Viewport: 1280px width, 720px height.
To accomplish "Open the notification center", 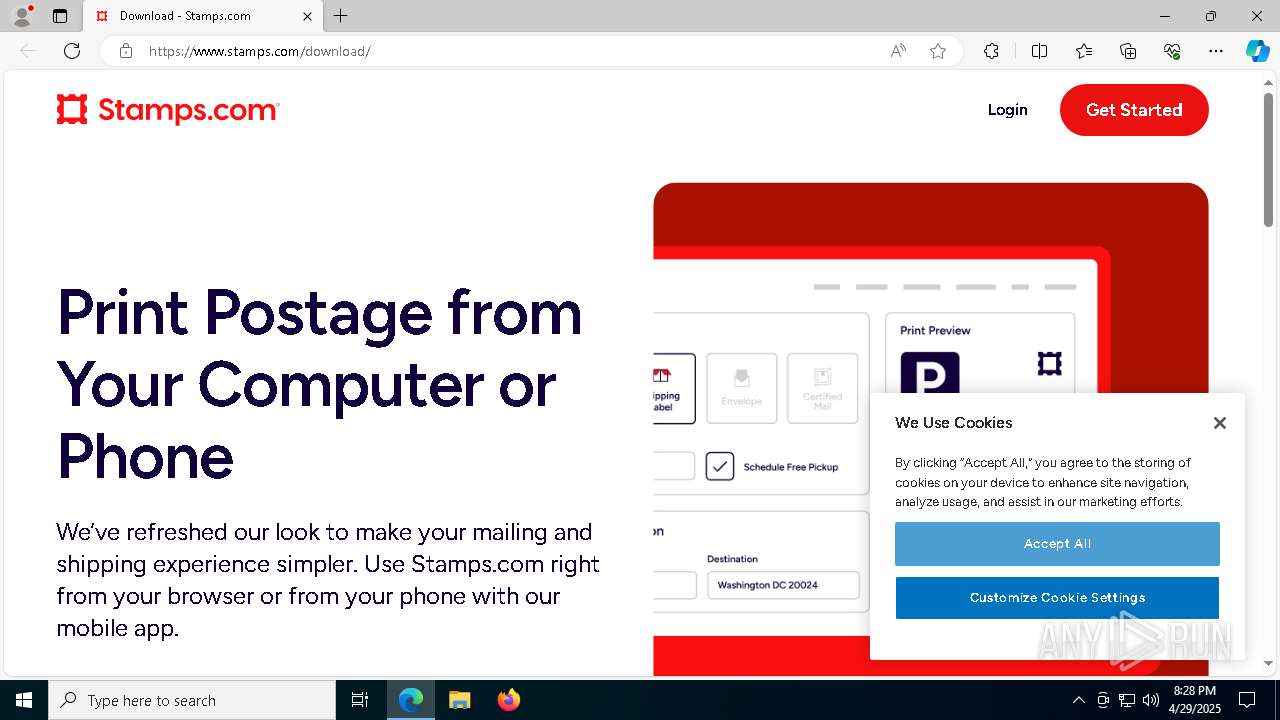I will [1247, 700].
